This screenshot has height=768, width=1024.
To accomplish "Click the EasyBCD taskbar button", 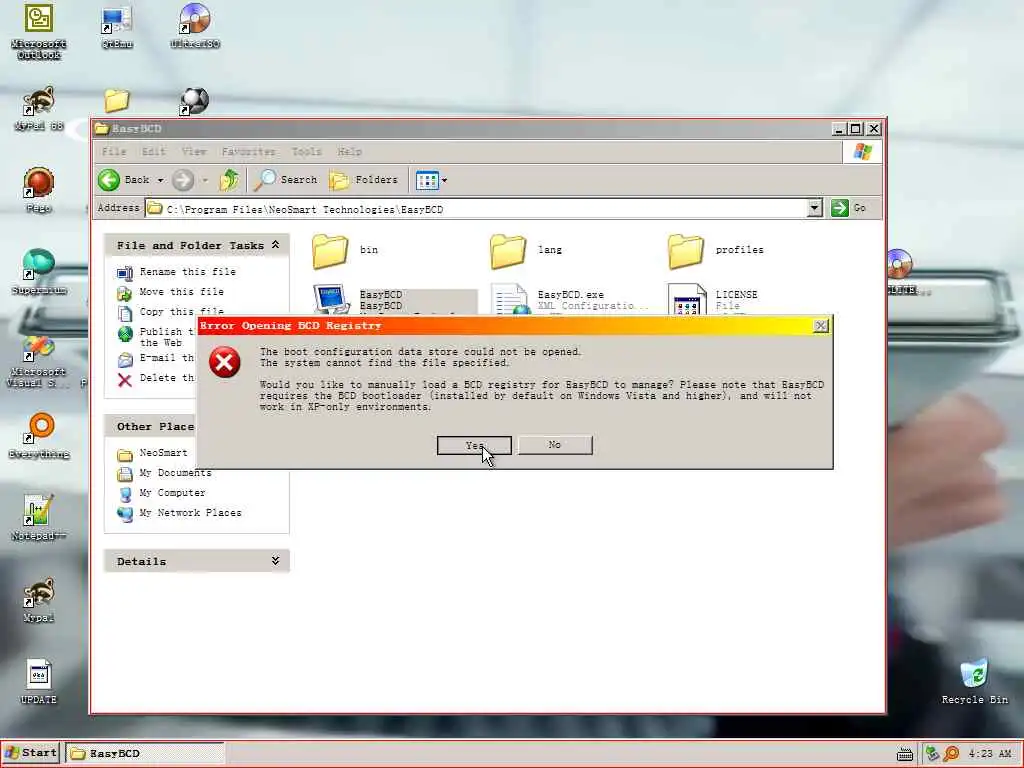I will tap(145, 754).
